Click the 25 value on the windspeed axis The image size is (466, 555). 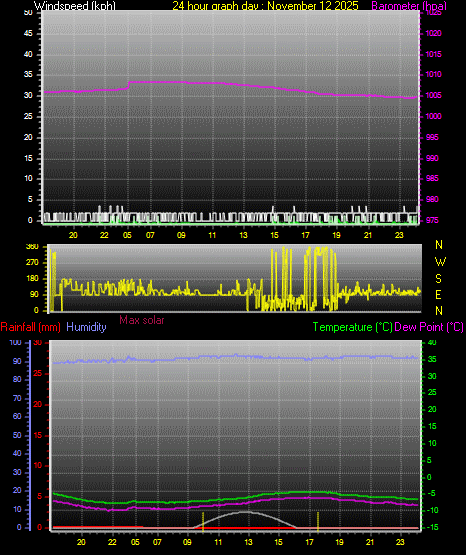[28, 116]
